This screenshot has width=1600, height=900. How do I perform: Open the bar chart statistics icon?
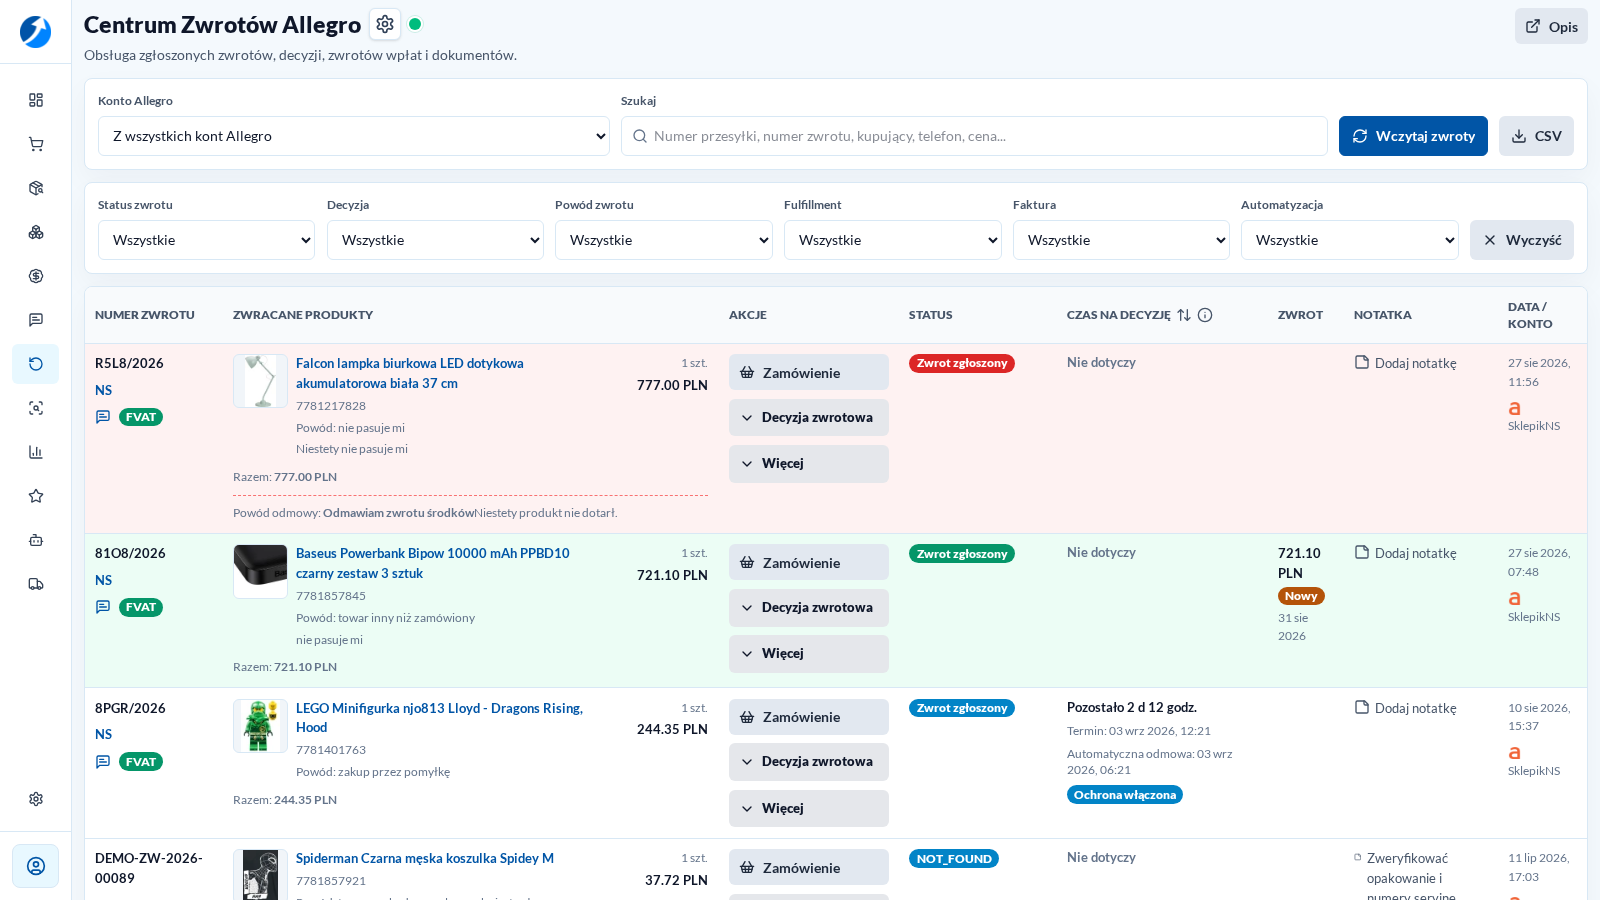point(36,452)
